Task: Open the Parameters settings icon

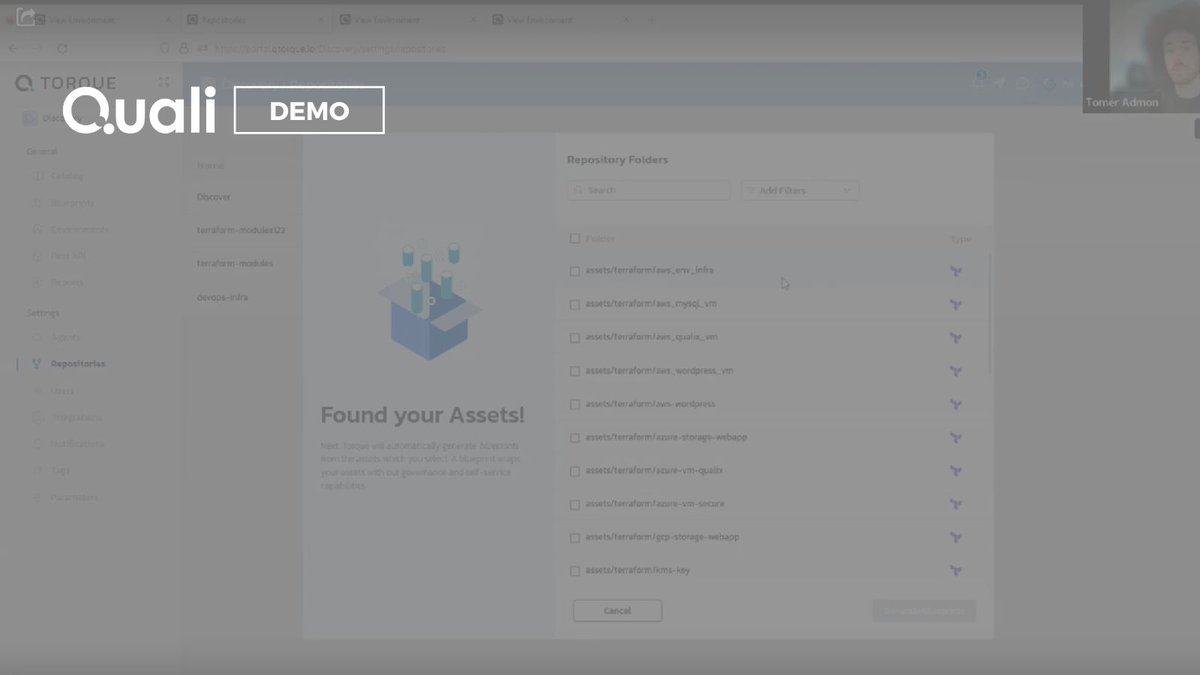Action: pos(38,497)
